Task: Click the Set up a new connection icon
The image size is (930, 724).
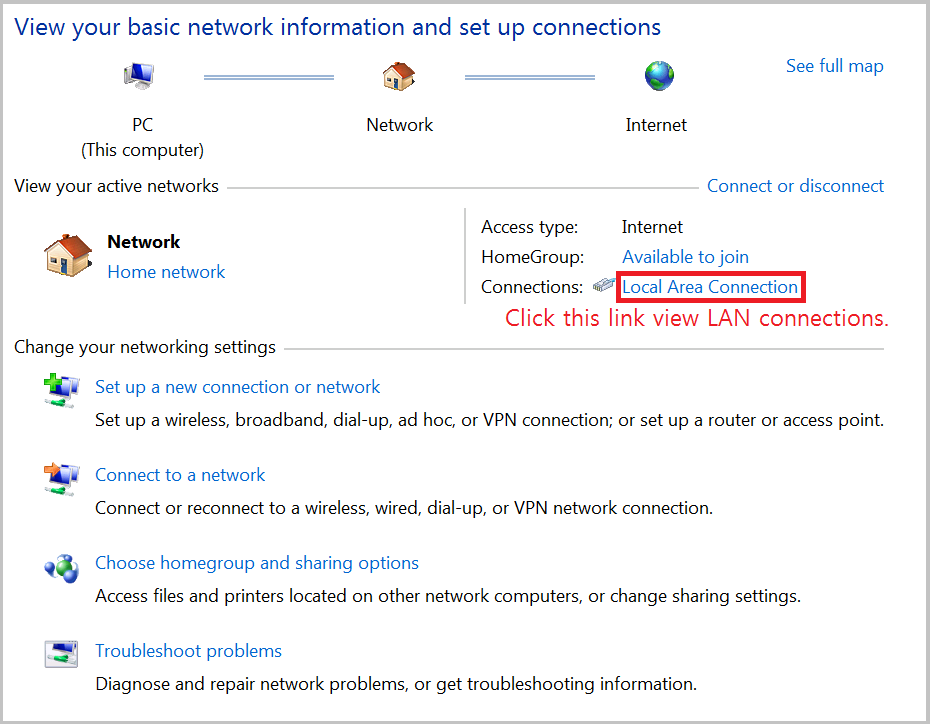Action: pos(61,388)
